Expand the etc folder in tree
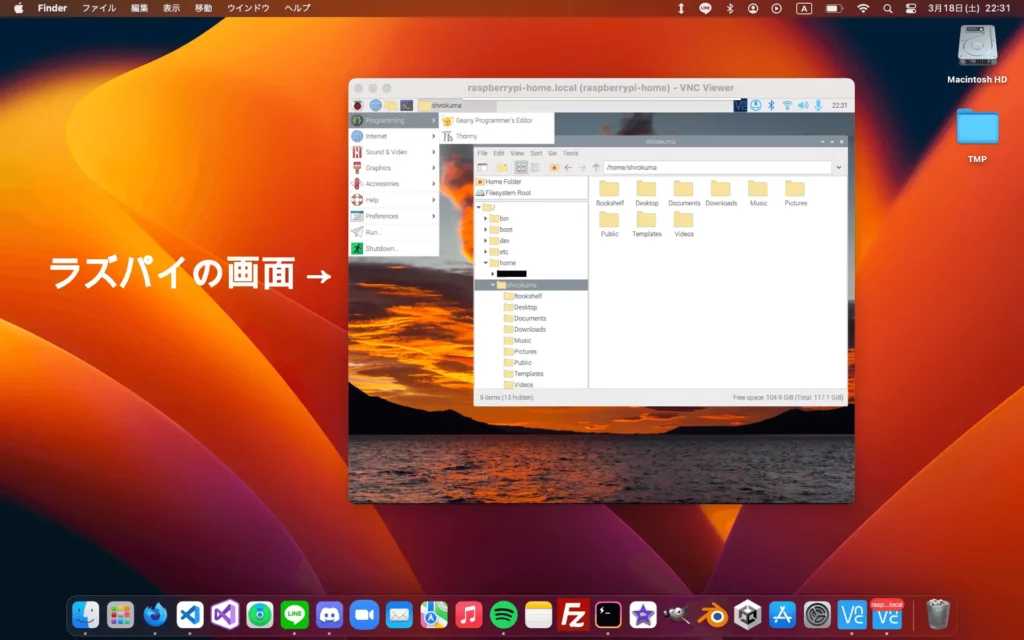The height and width of the screenshot is (640, 1024). pos(485,252)
